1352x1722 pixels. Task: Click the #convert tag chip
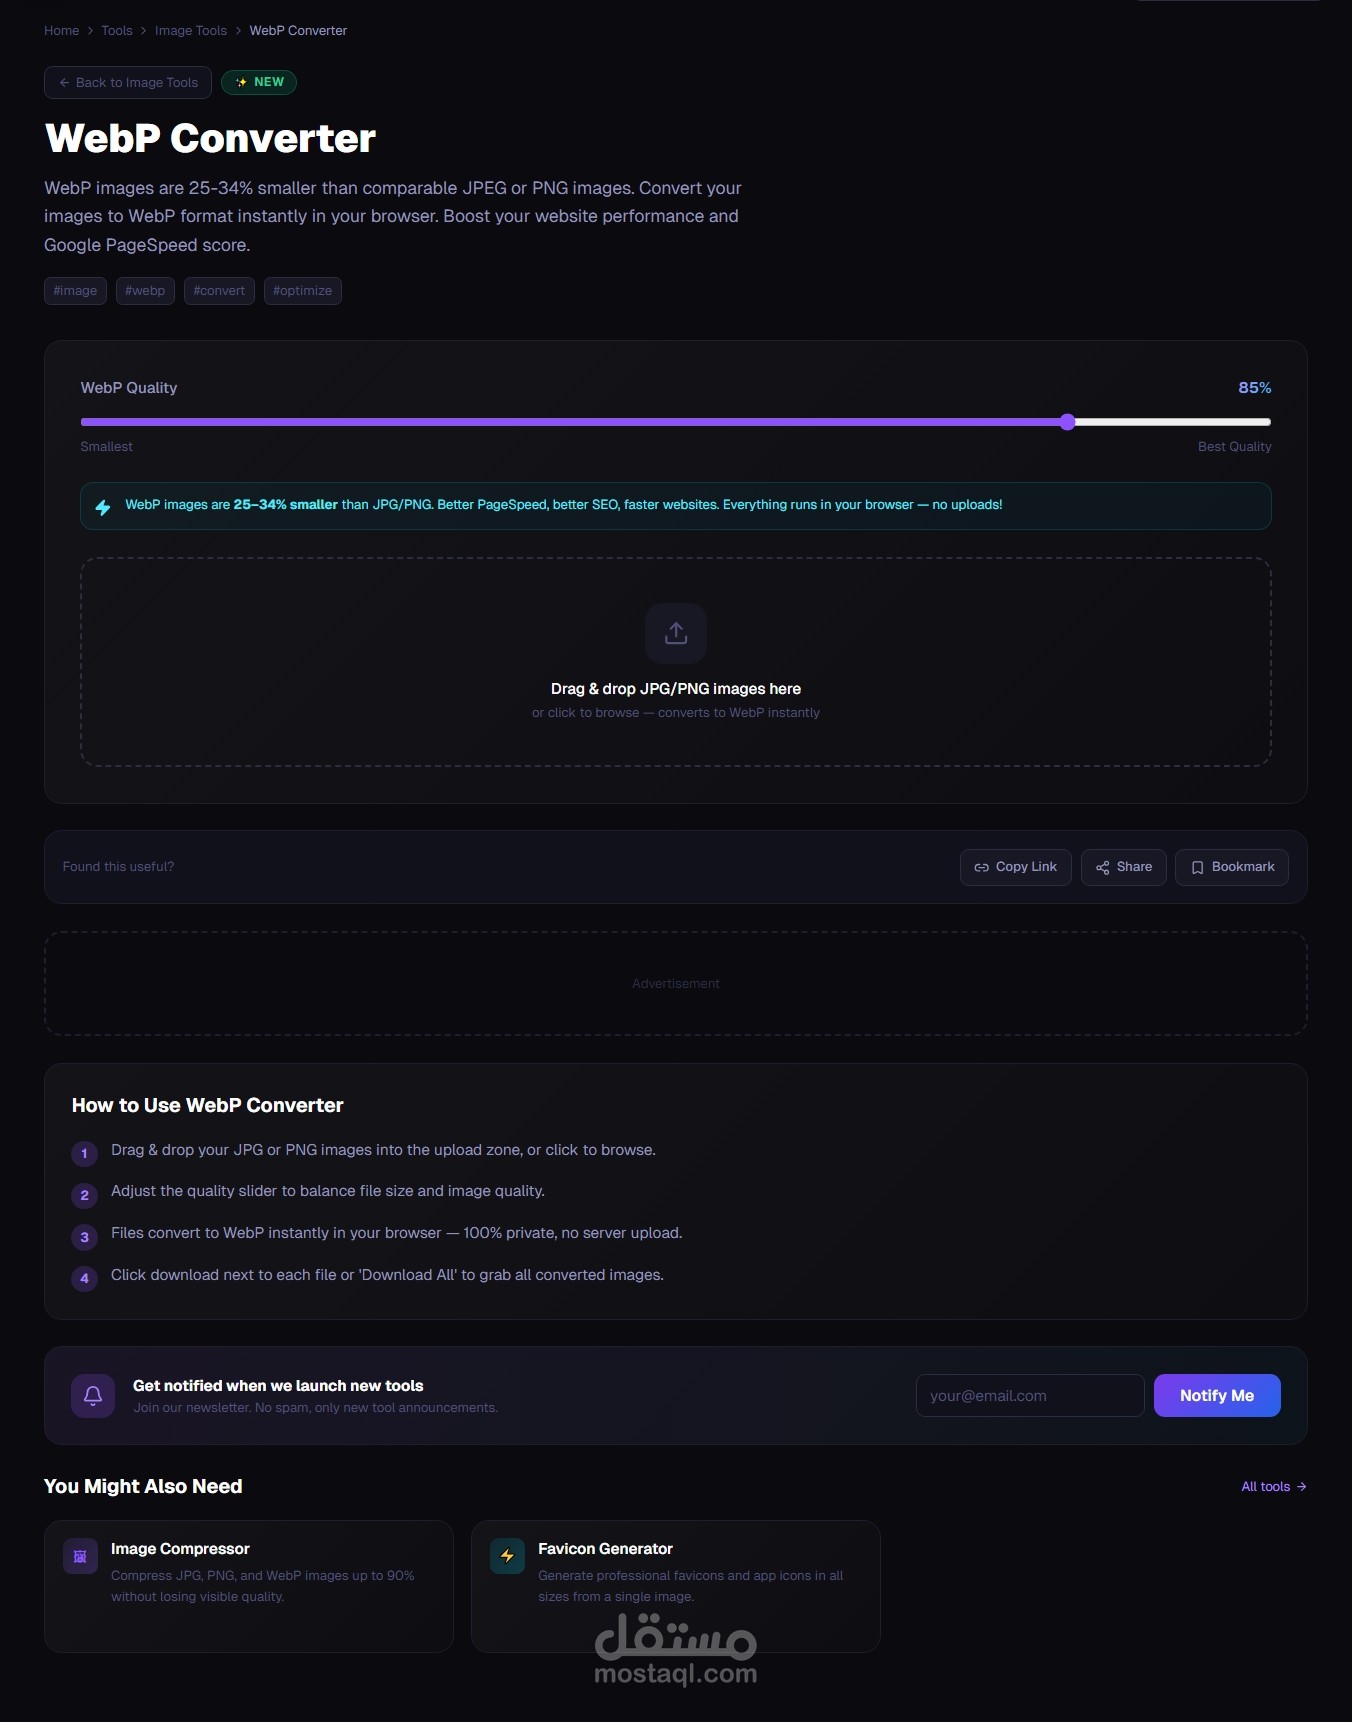[219, 291]
